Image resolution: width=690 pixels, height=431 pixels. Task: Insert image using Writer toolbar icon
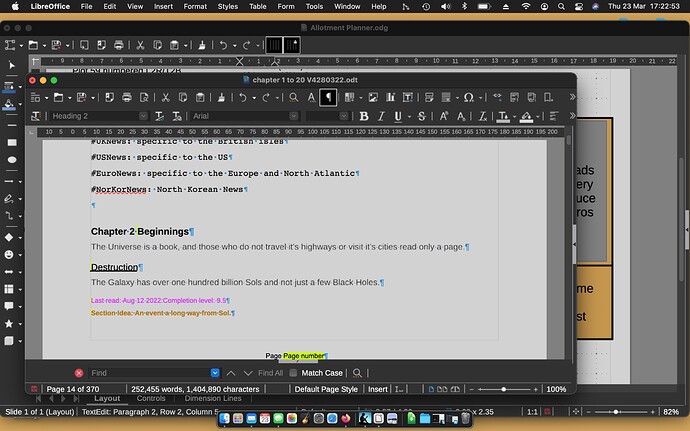click(373, 98)
